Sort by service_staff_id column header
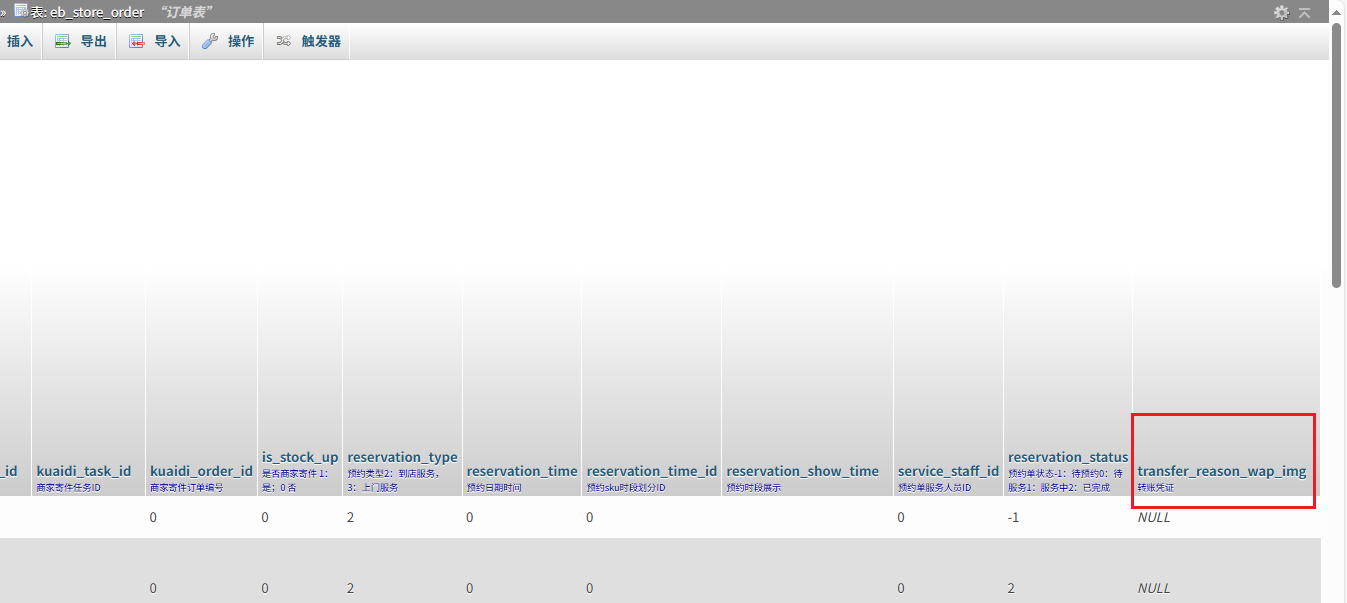This screenshot has width=1347, height=603. pyautogui.click(x=948, y=471)
